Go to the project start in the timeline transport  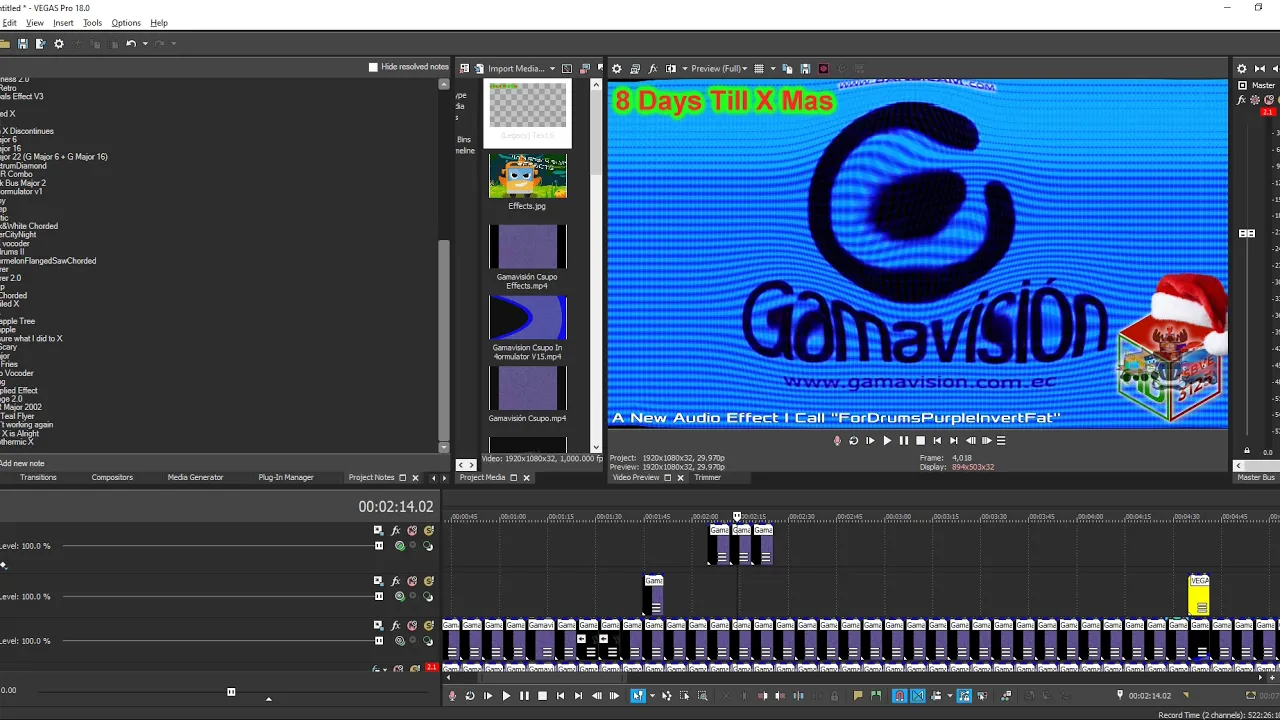click(560, 696)
